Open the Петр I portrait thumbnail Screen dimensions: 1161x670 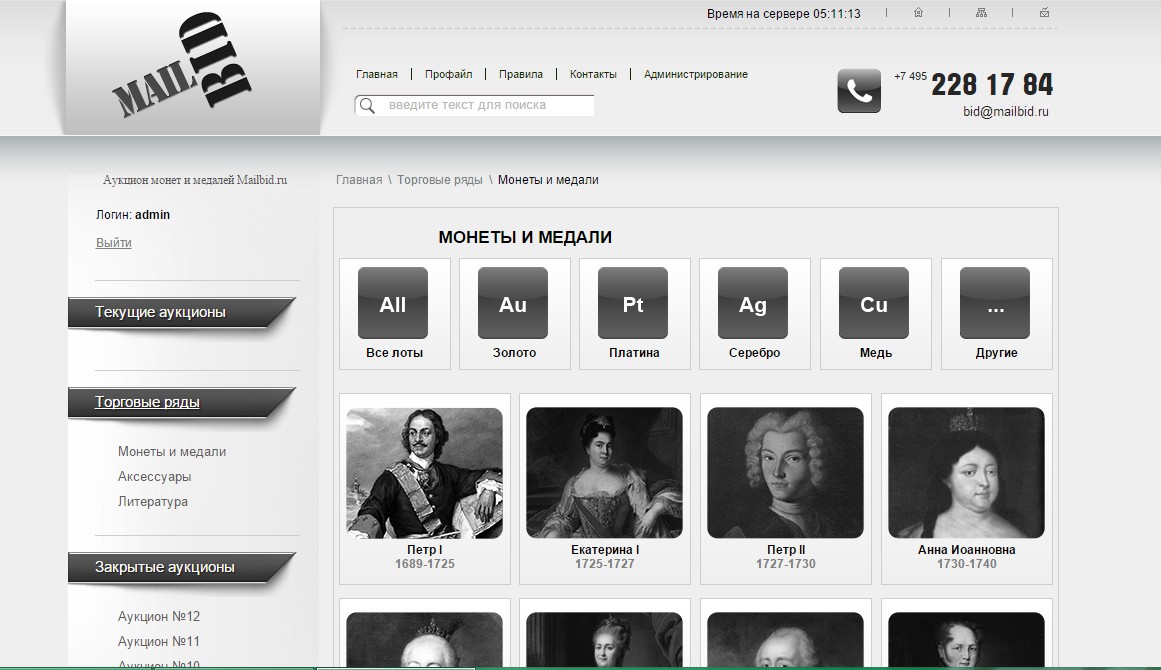(424, 473)
